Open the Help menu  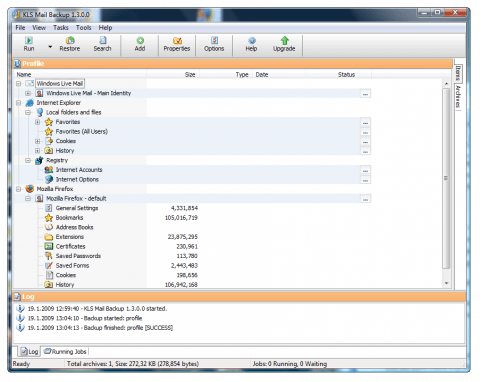tap(105, 28)
